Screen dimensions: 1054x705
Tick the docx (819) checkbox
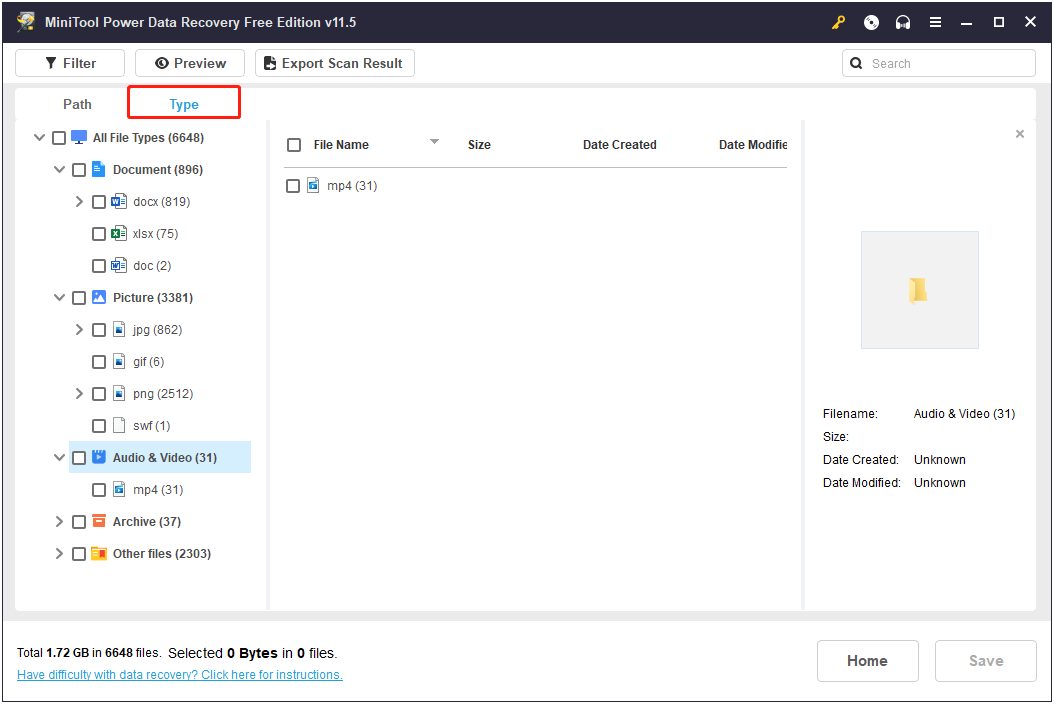coord(99,202)
